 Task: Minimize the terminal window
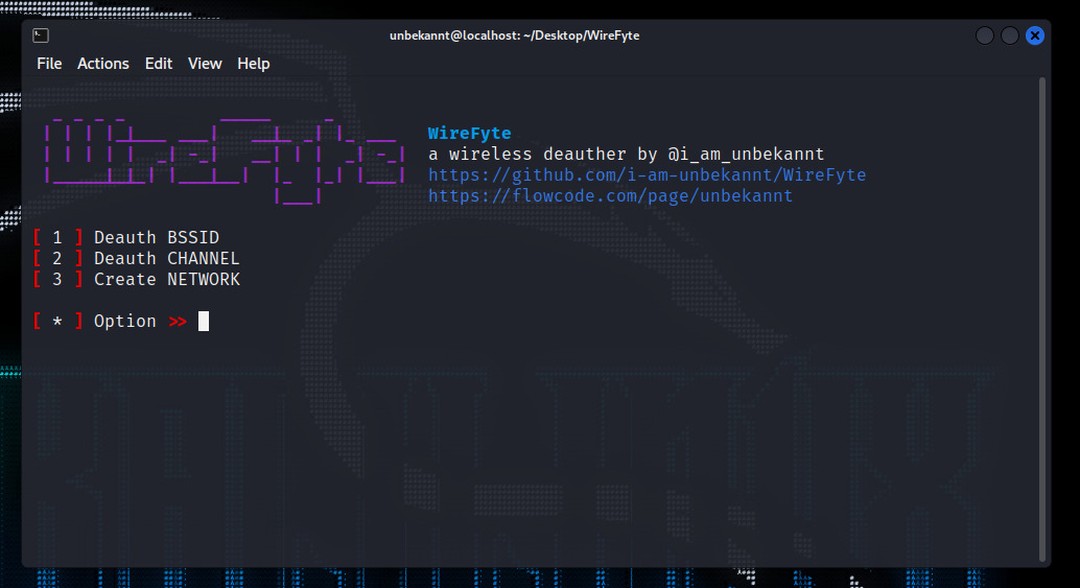[985, 35]
